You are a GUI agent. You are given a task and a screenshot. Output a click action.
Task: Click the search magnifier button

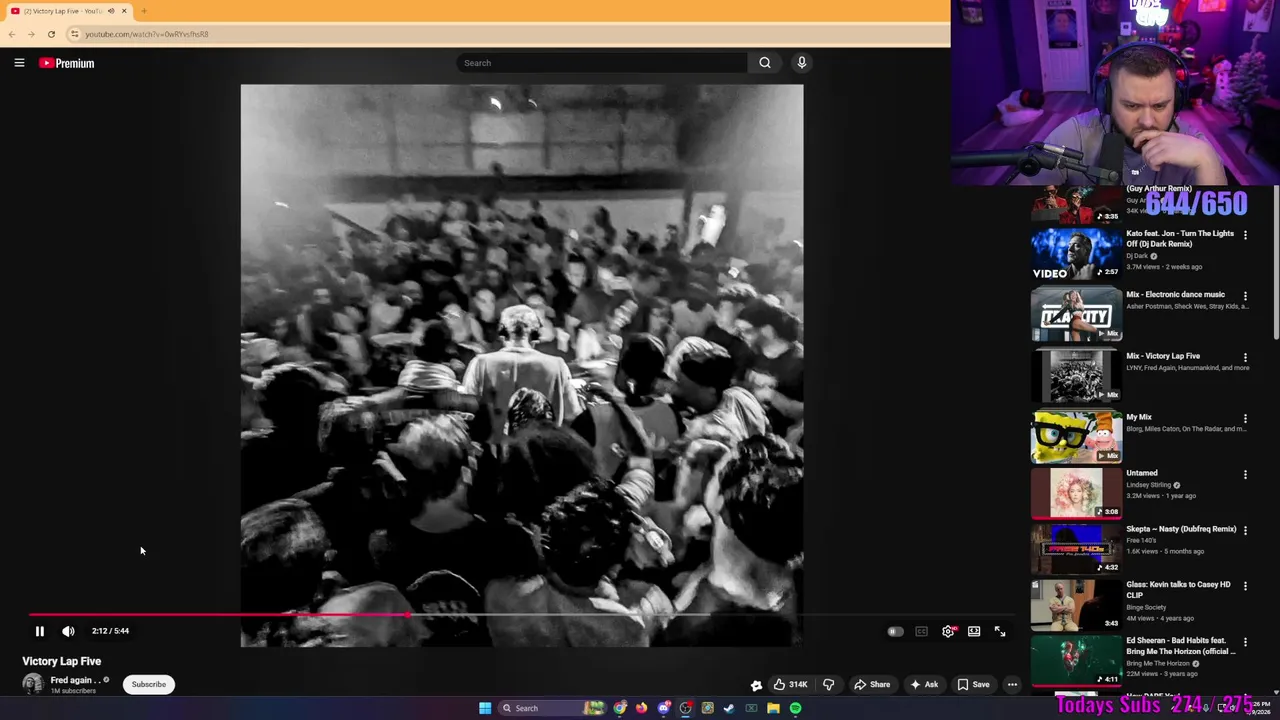click(x=765, y=63)
